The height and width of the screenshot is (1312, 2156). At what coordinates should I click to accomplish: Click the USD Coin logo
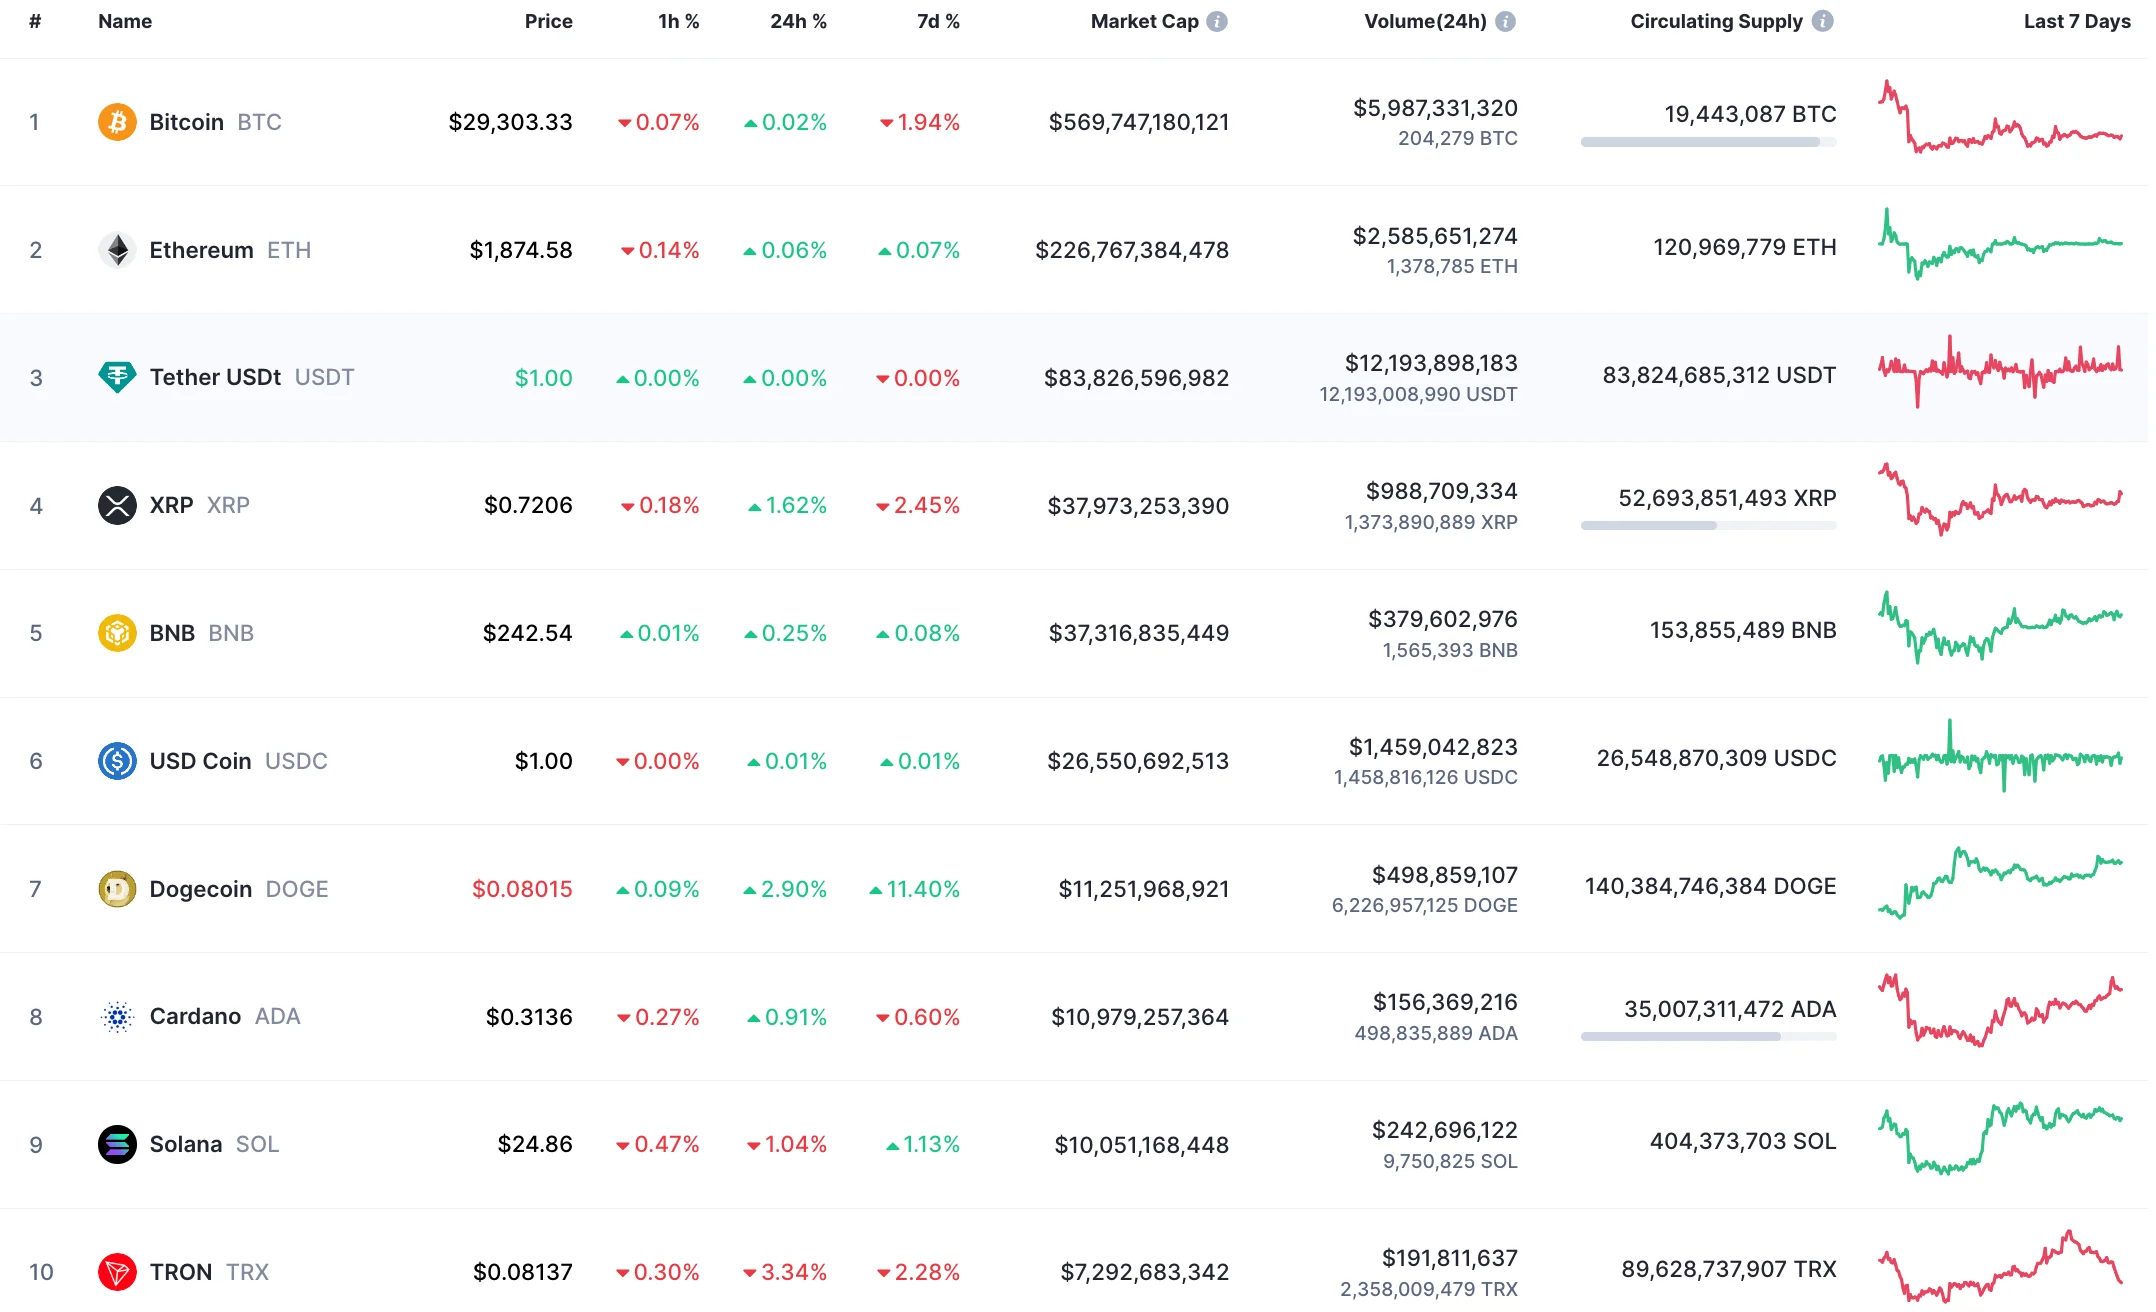117,760
